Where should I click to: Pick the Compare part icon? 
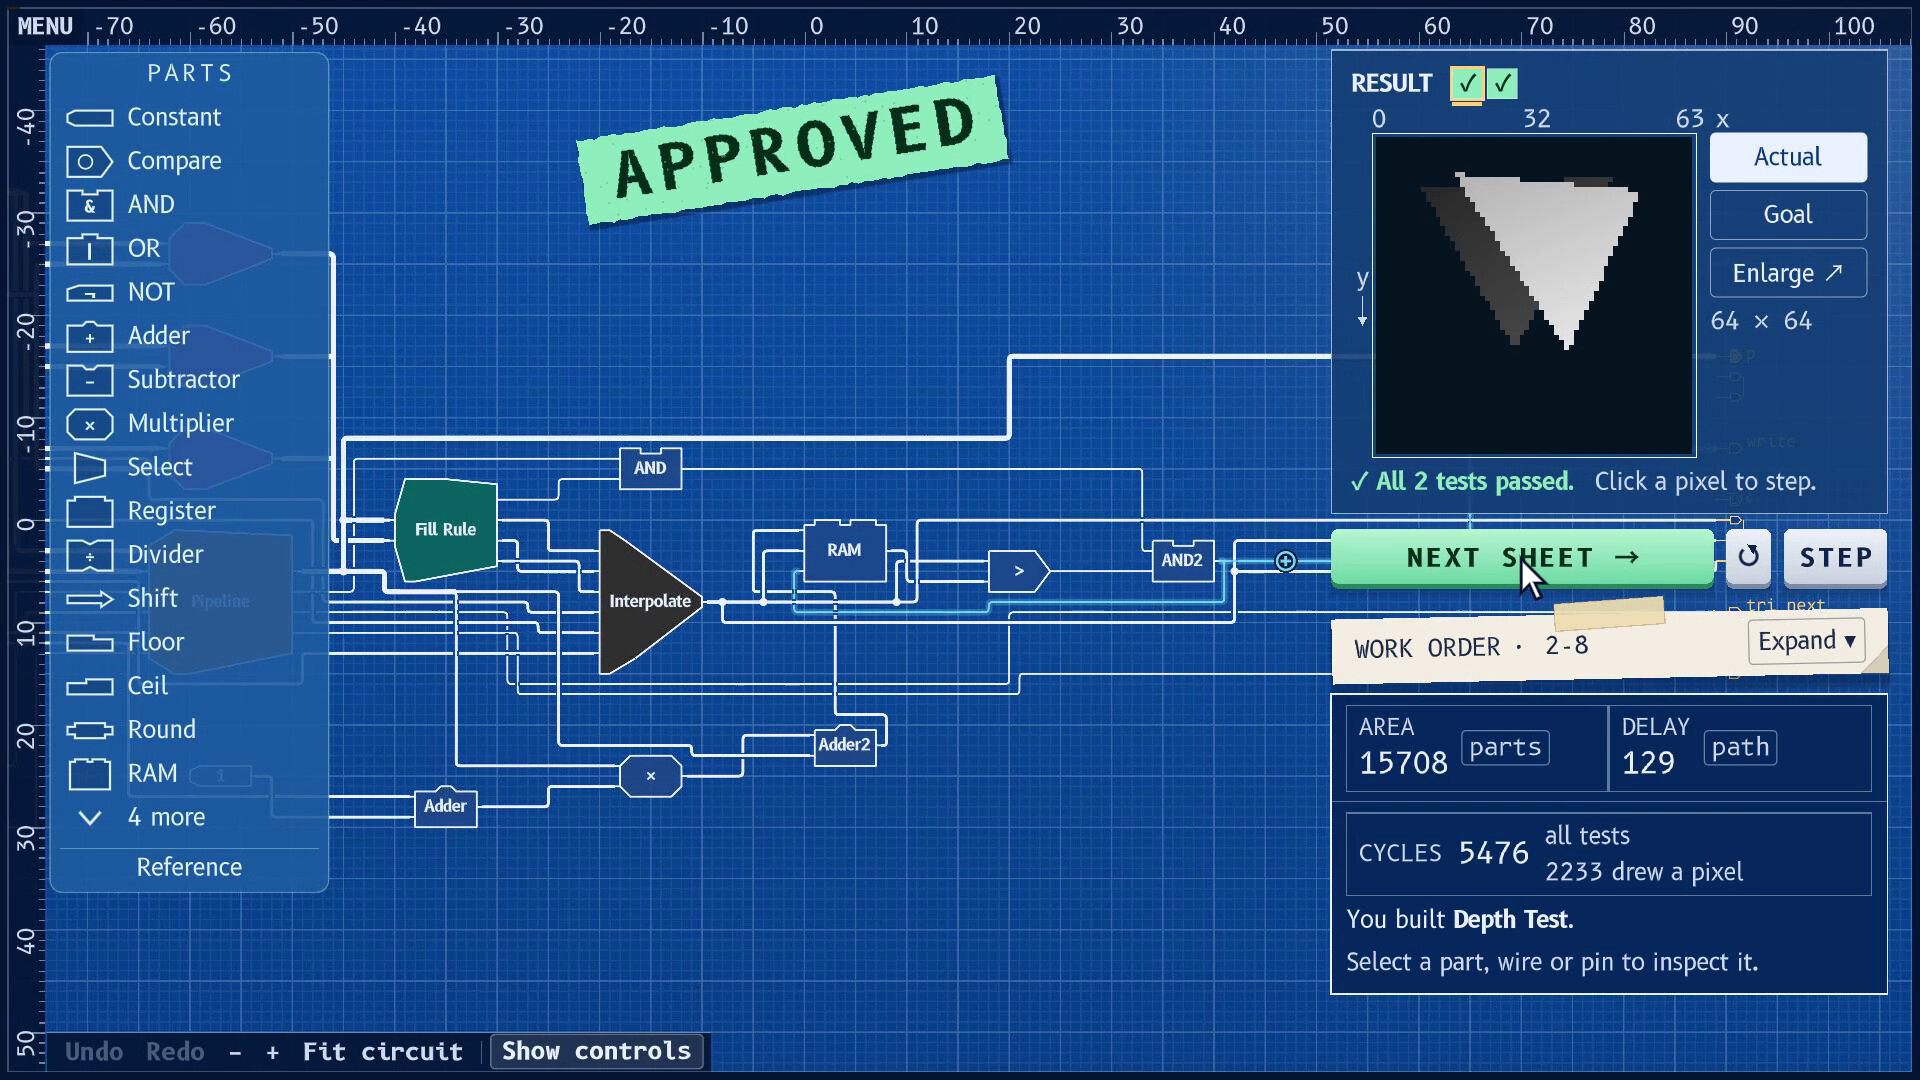(89, 161)
